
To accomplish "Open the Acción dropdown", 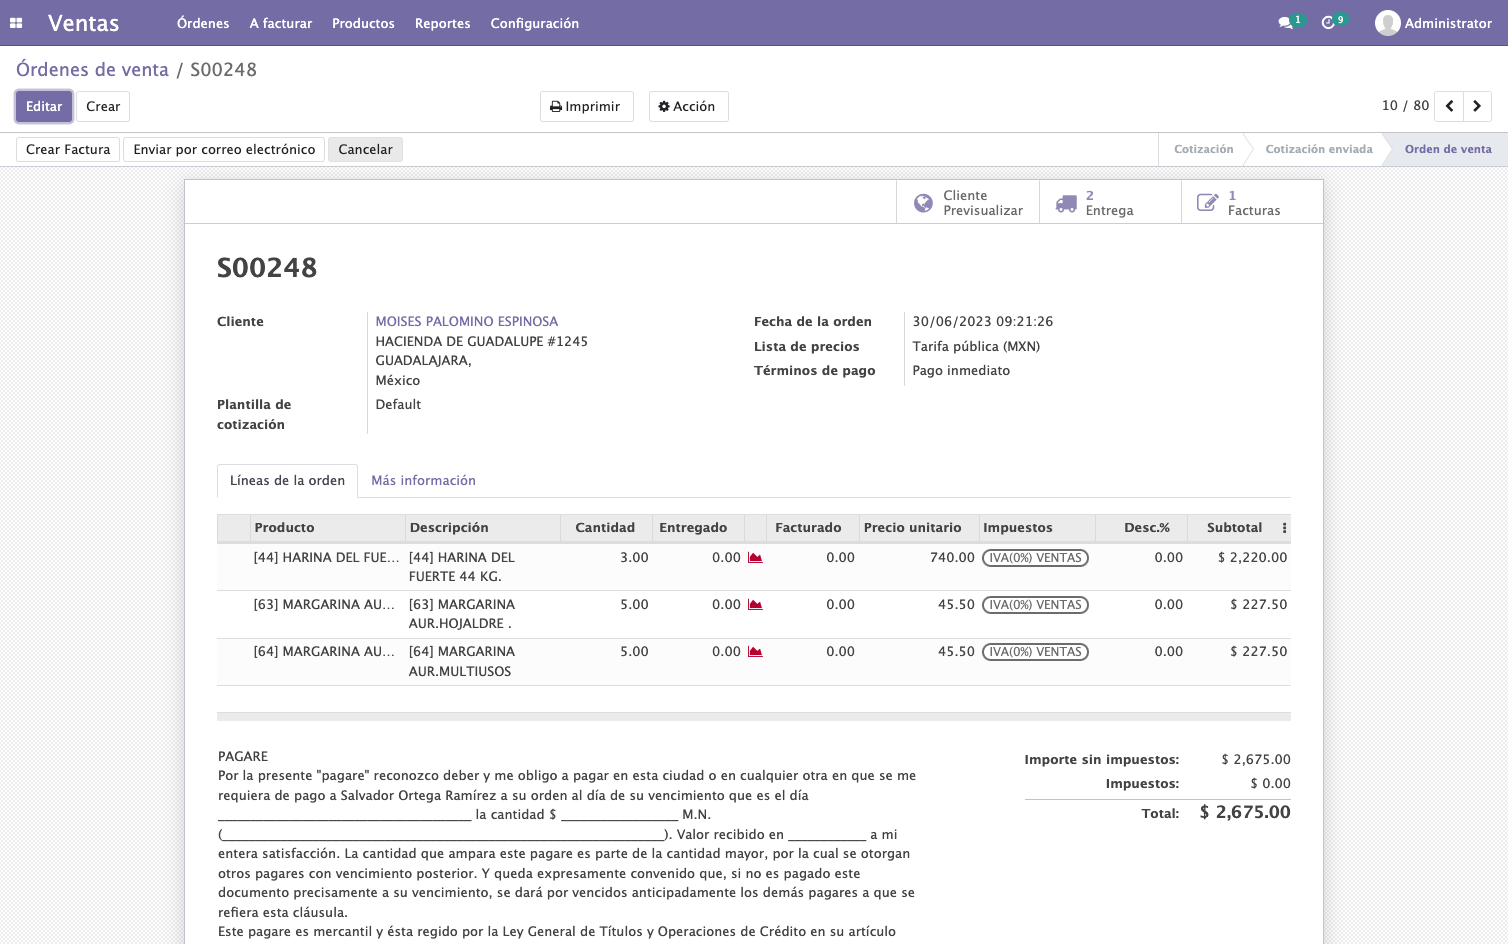I will coord(688,106).
